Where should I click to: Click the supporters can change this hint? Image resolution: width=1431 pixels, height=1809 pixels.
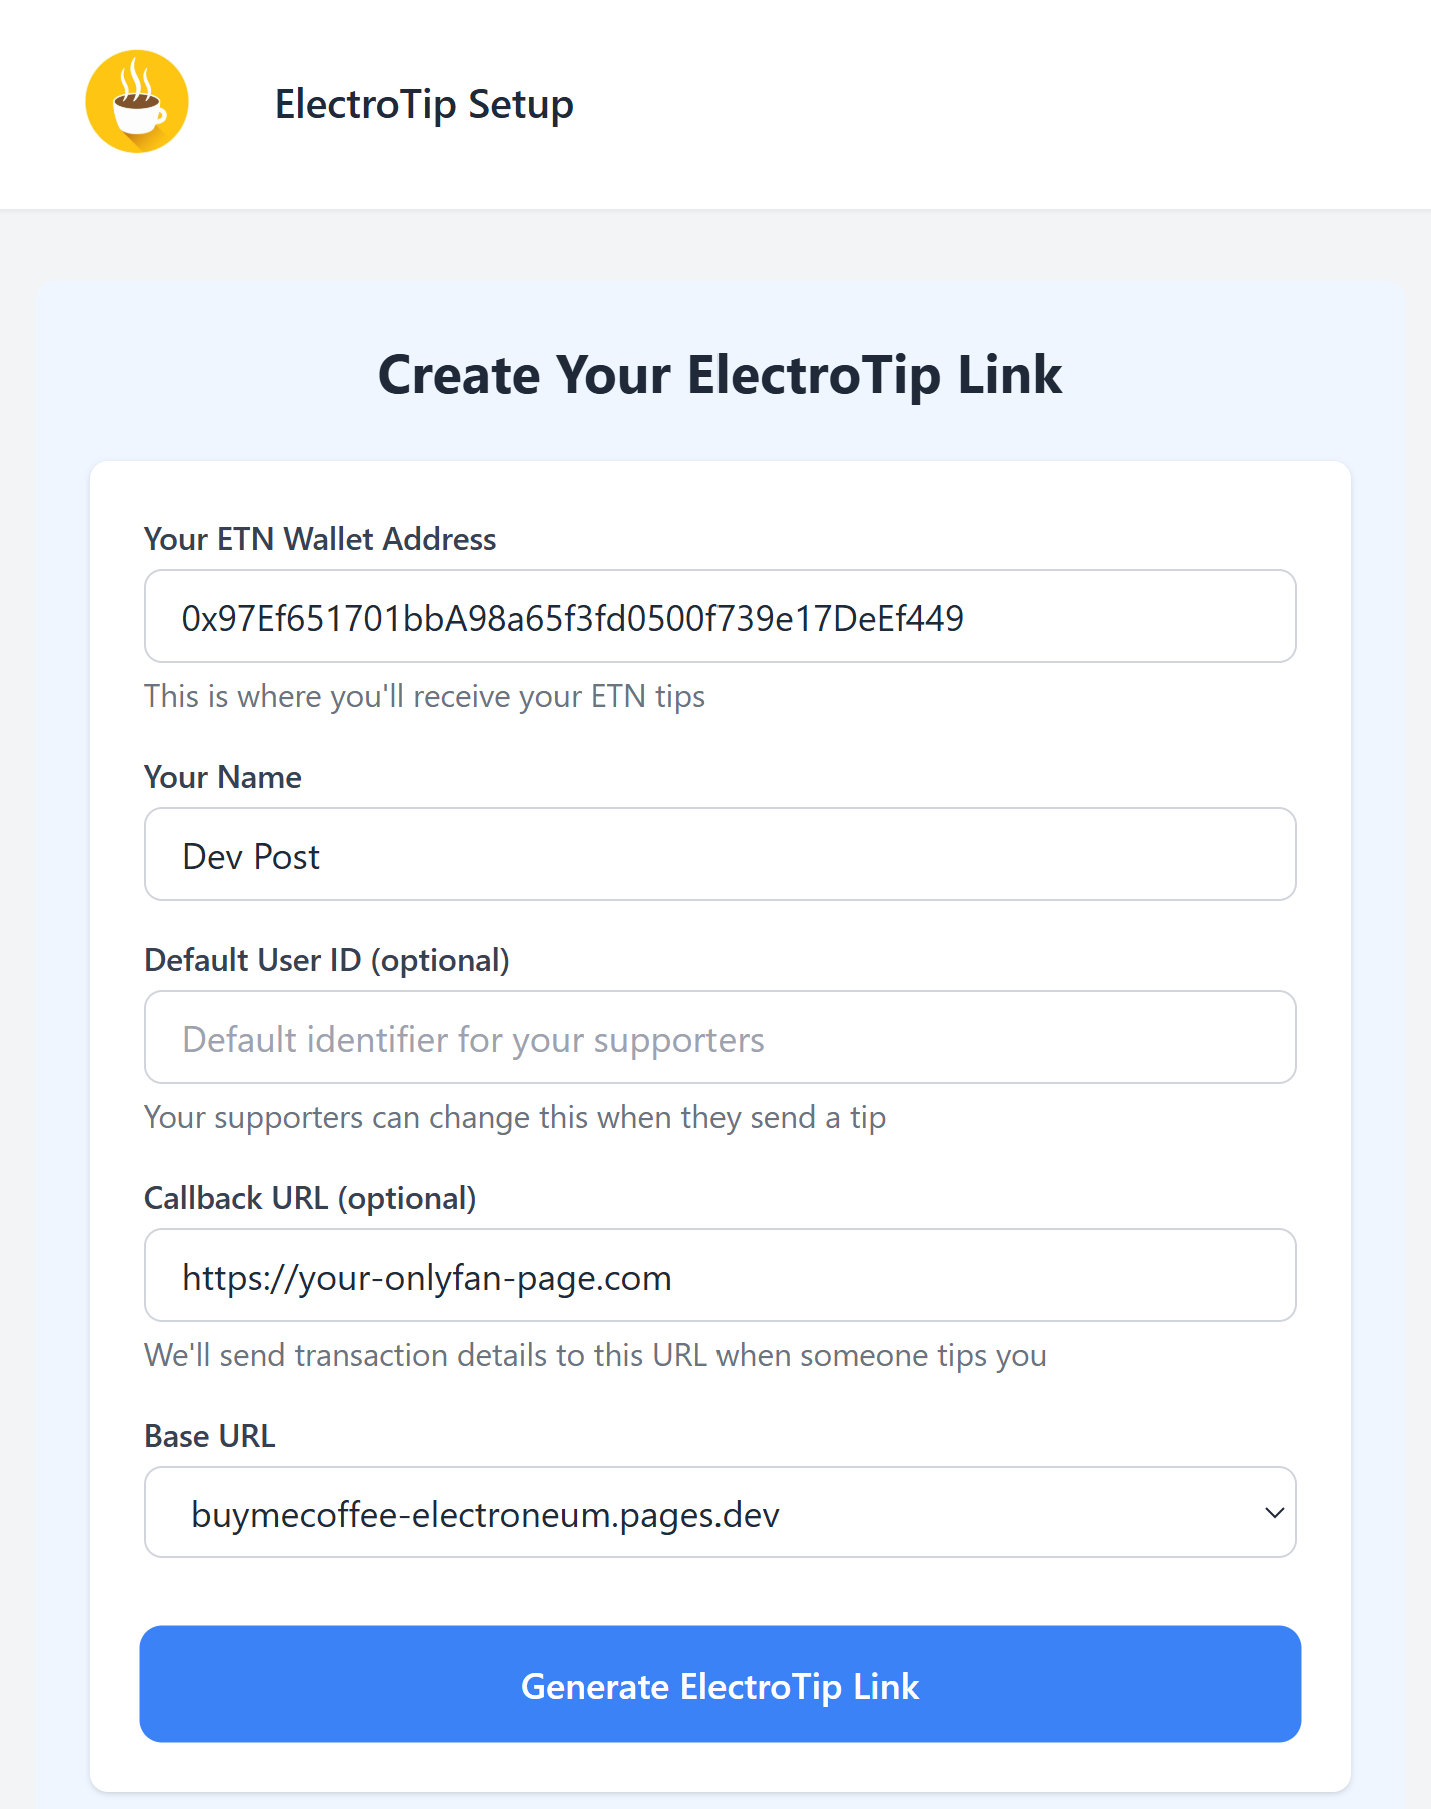[515, 1117]
